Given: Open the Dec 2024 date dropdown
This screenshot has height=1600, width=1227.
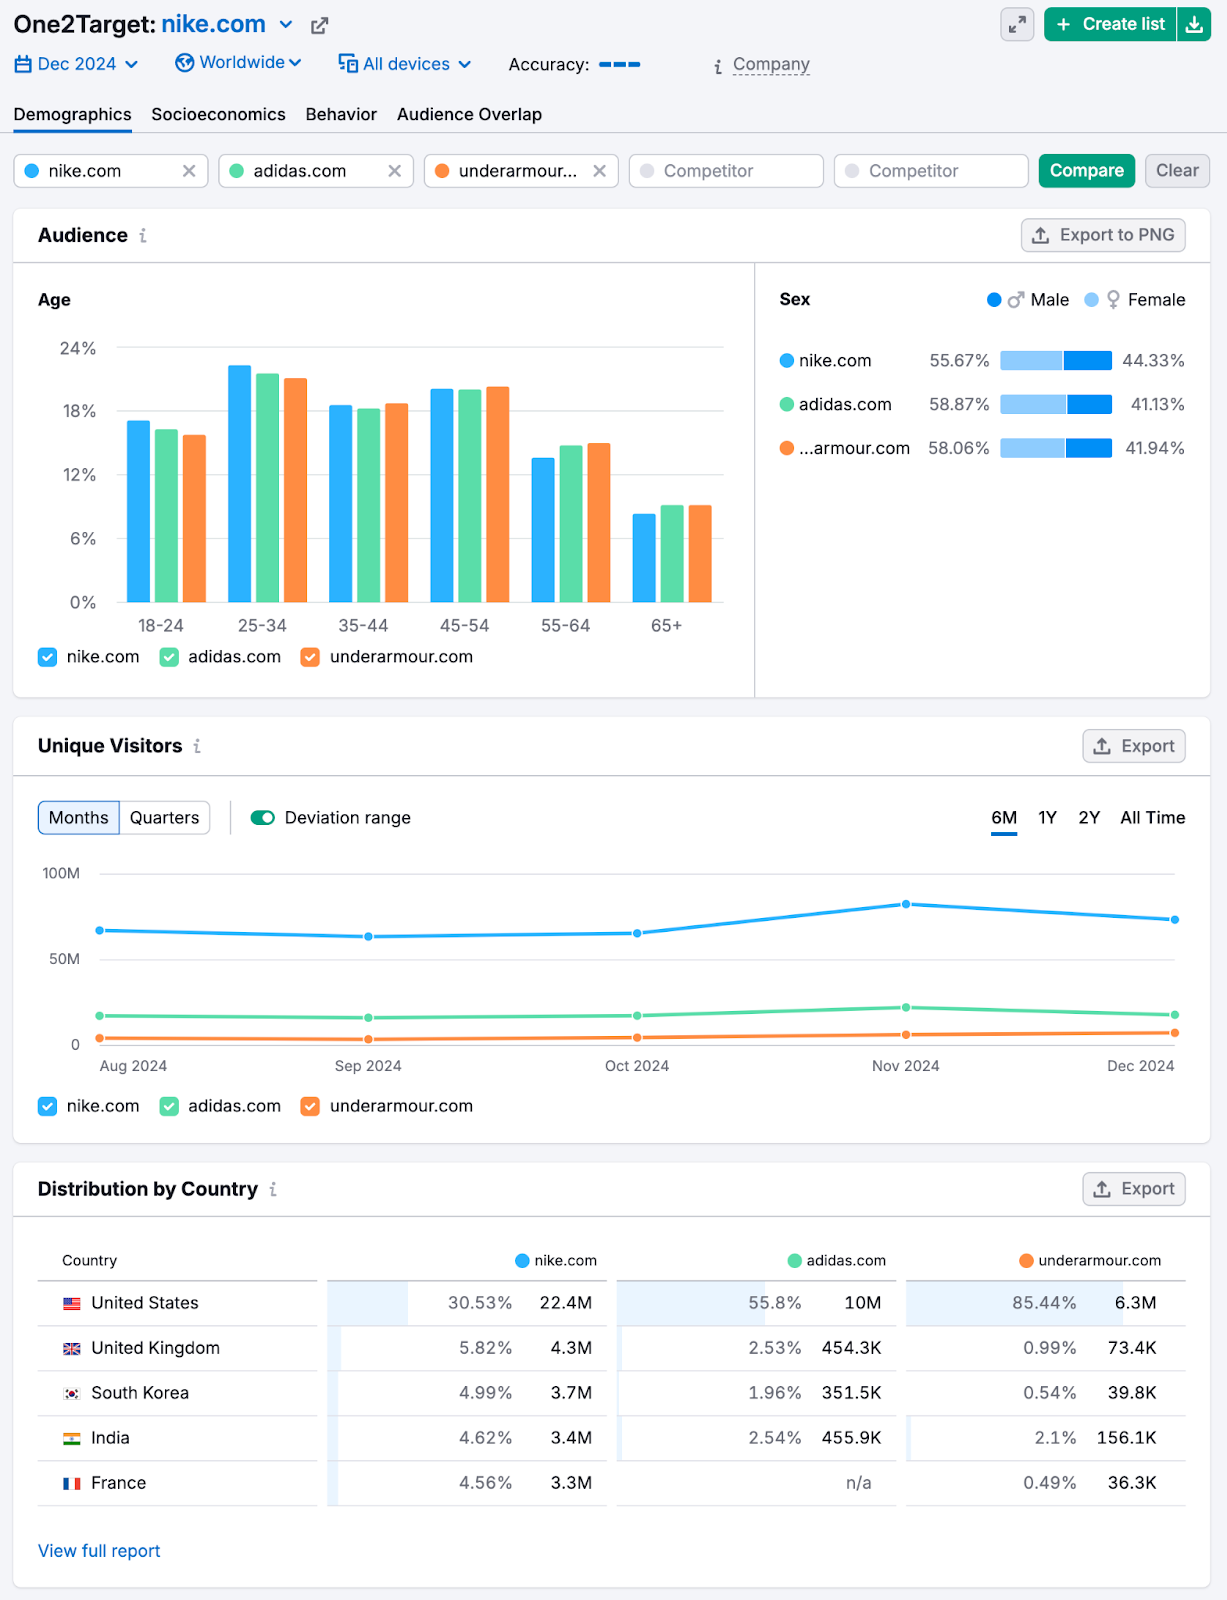Looking at the screenshot, I should click(x=77, y=64).
